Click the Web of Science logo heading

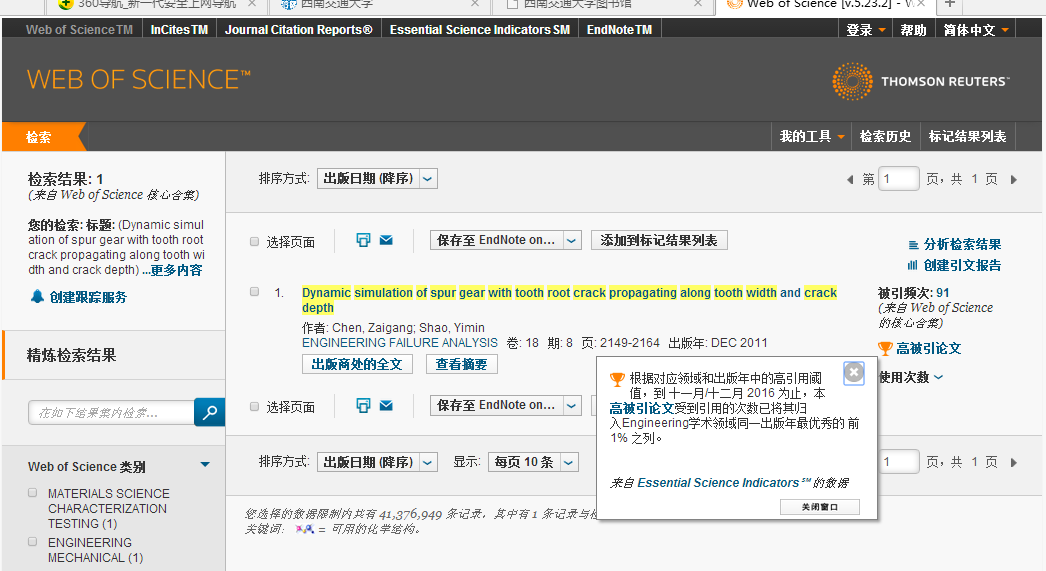coord(139,80)
